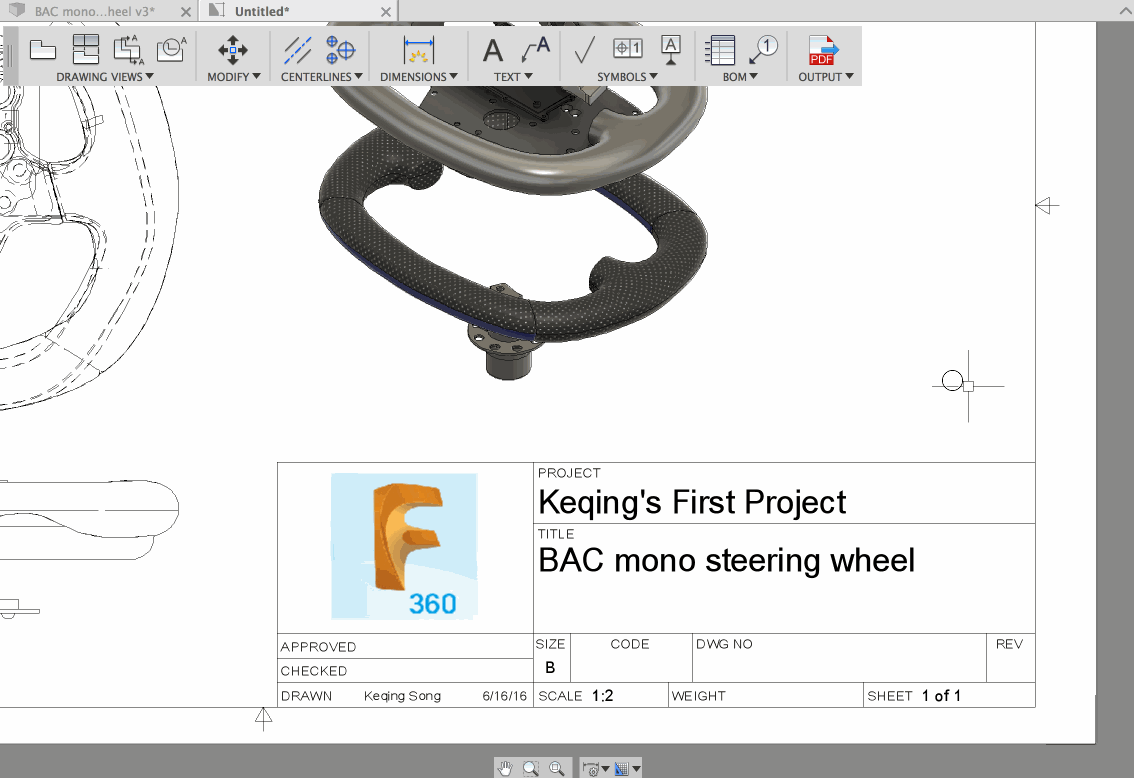1134x778 pixels.
Task: Click the toolbar drag handle
Action: [10, 56]
